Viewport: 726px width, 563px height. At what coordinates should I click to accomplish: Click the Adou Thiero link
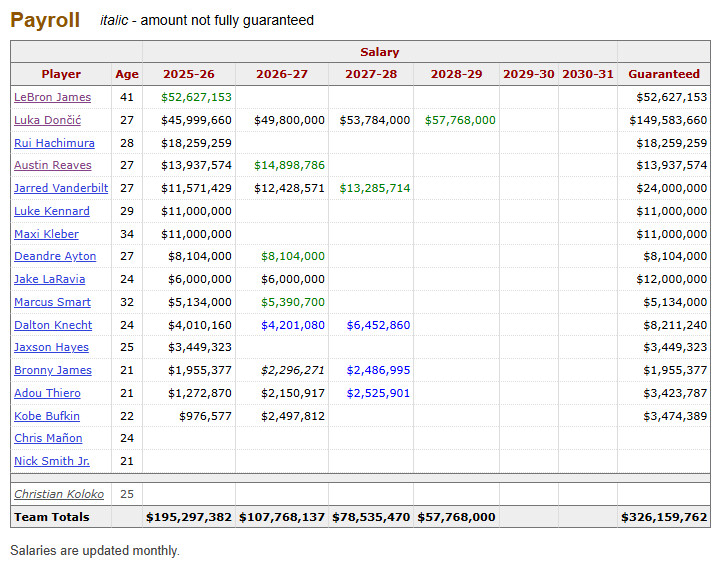[48, 393]
